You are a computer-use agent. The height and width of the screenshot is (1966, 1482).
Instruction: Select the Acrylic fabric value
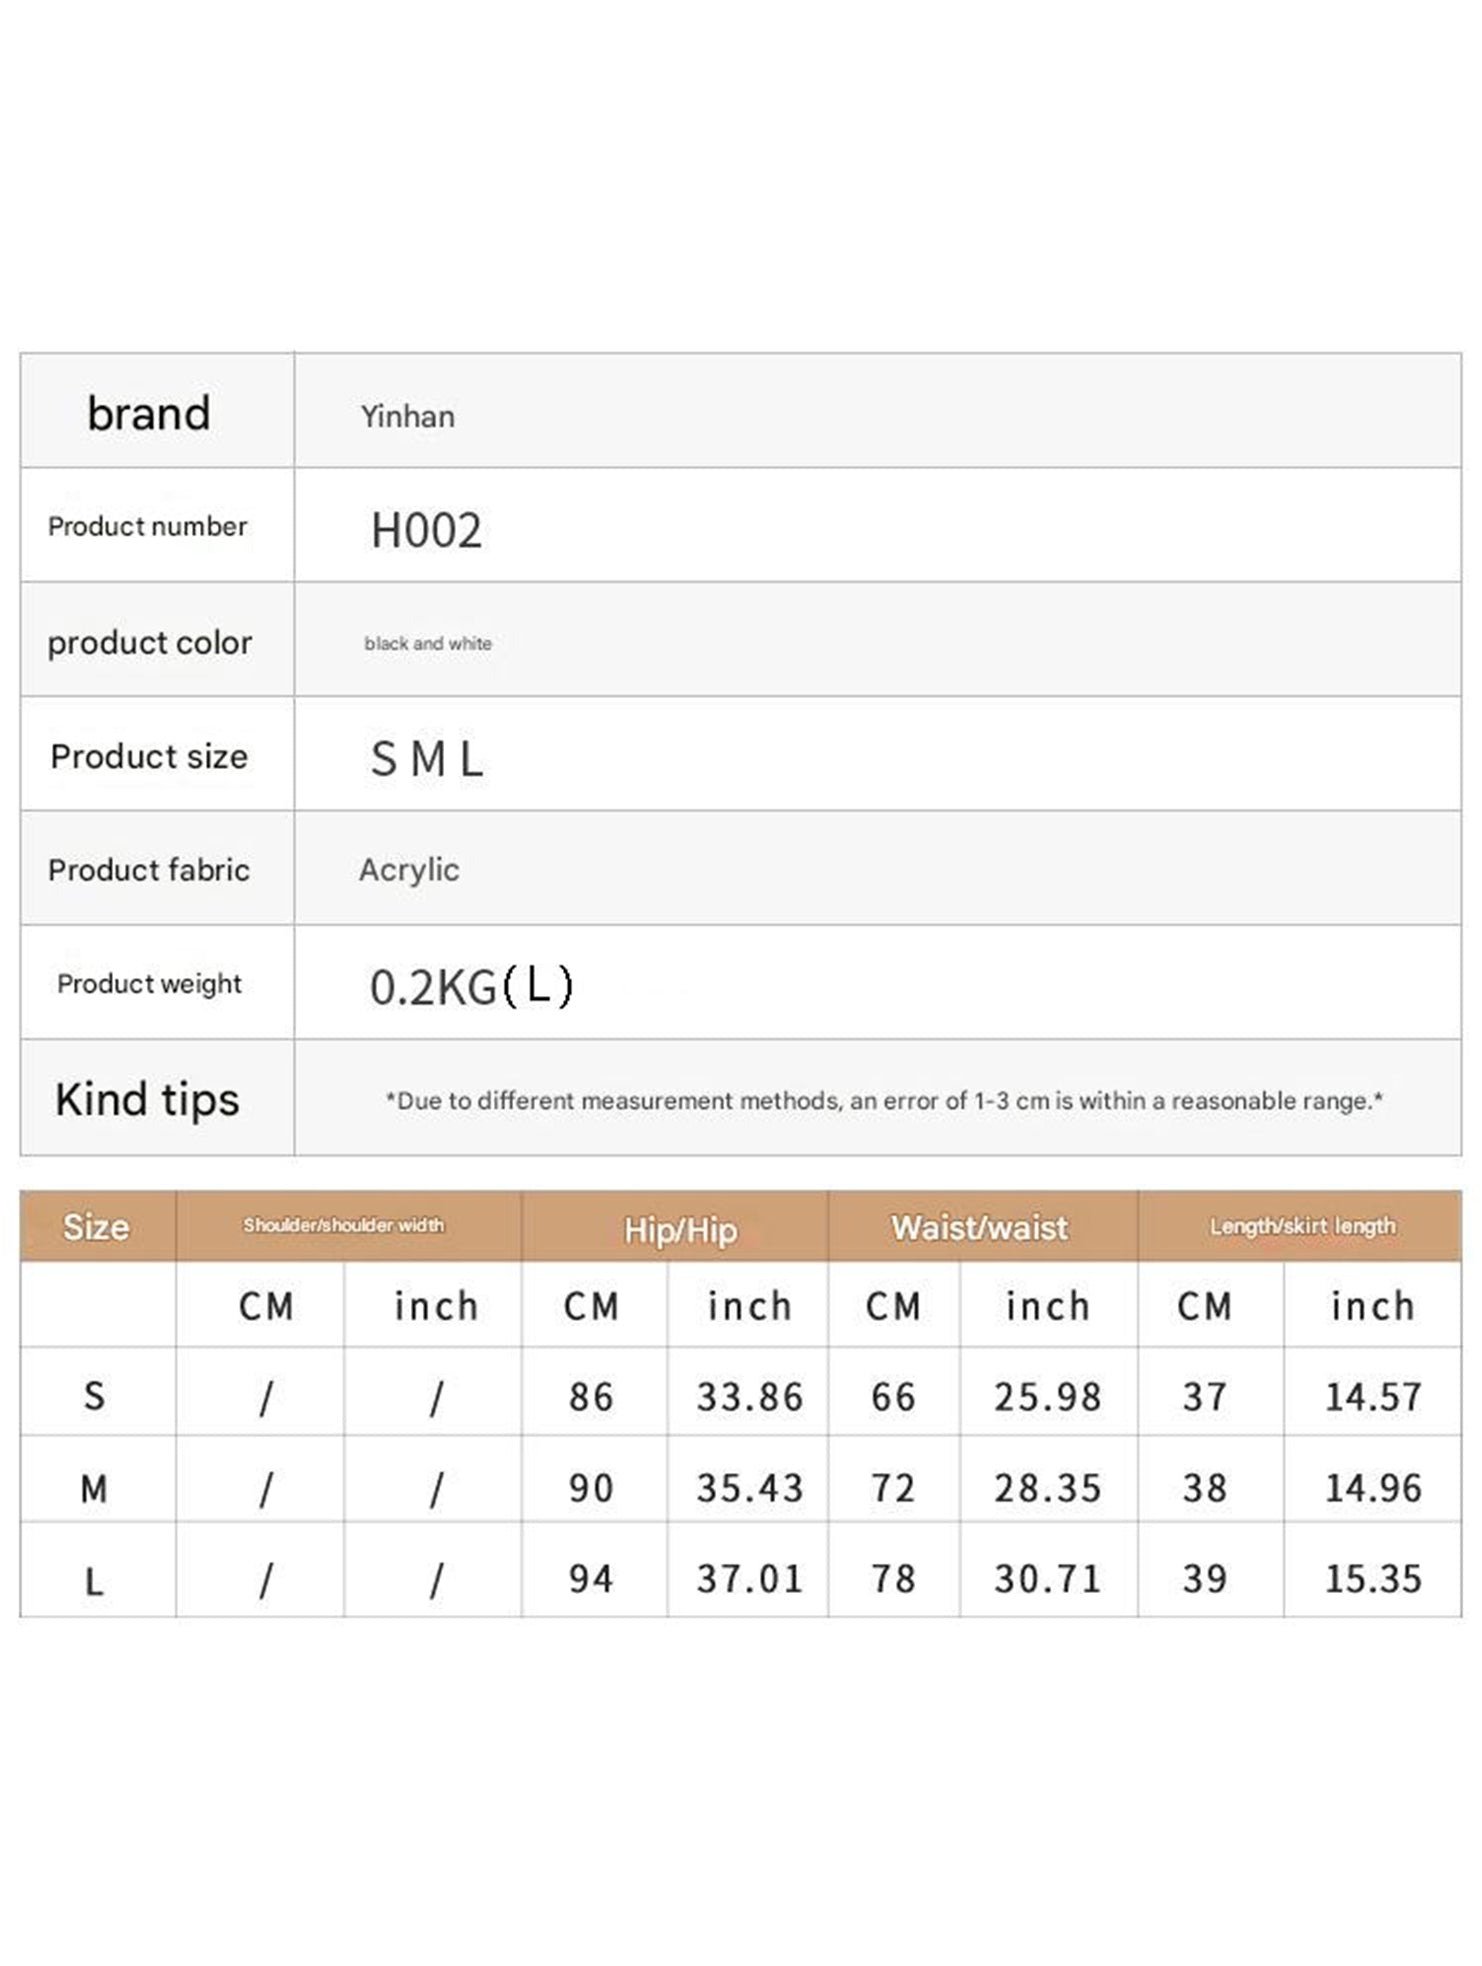tap(409, 870)
